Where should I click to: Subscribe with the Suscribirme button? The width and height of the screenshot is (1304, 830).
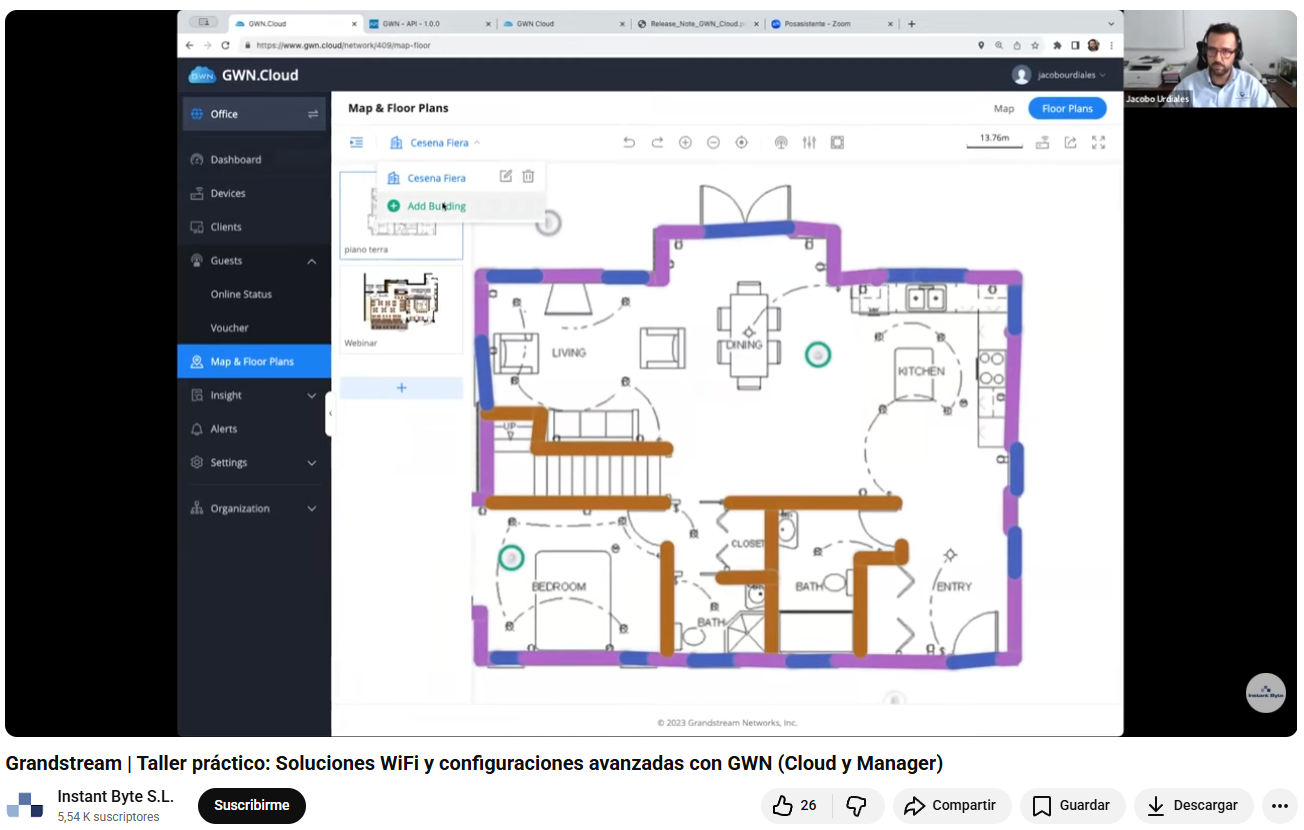coord(251,805)
